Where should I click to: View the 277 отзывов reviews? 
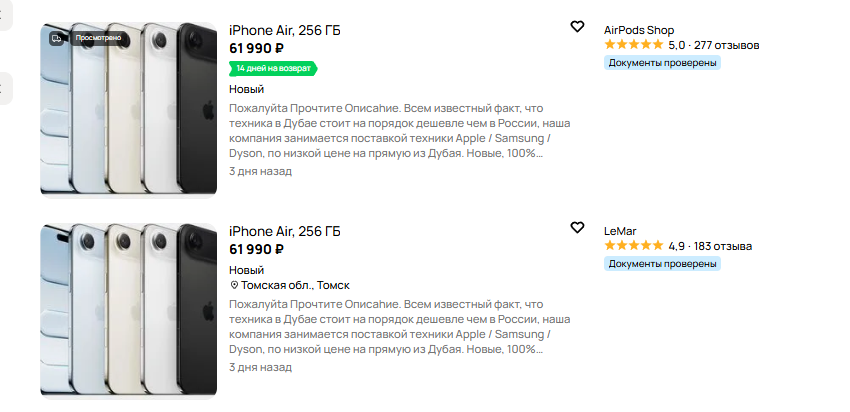pyautogui.click(x=726, y=45)
